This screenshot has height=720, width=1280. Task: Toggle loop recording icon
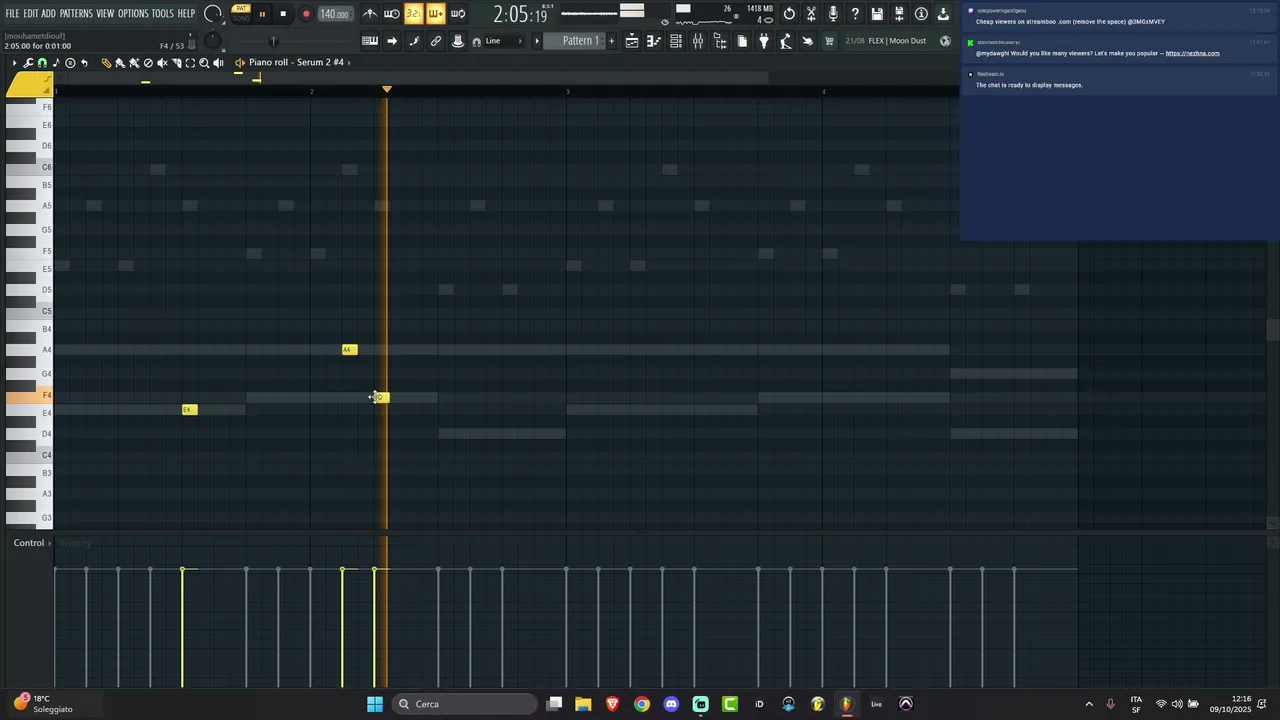click(x=458, y=14)
